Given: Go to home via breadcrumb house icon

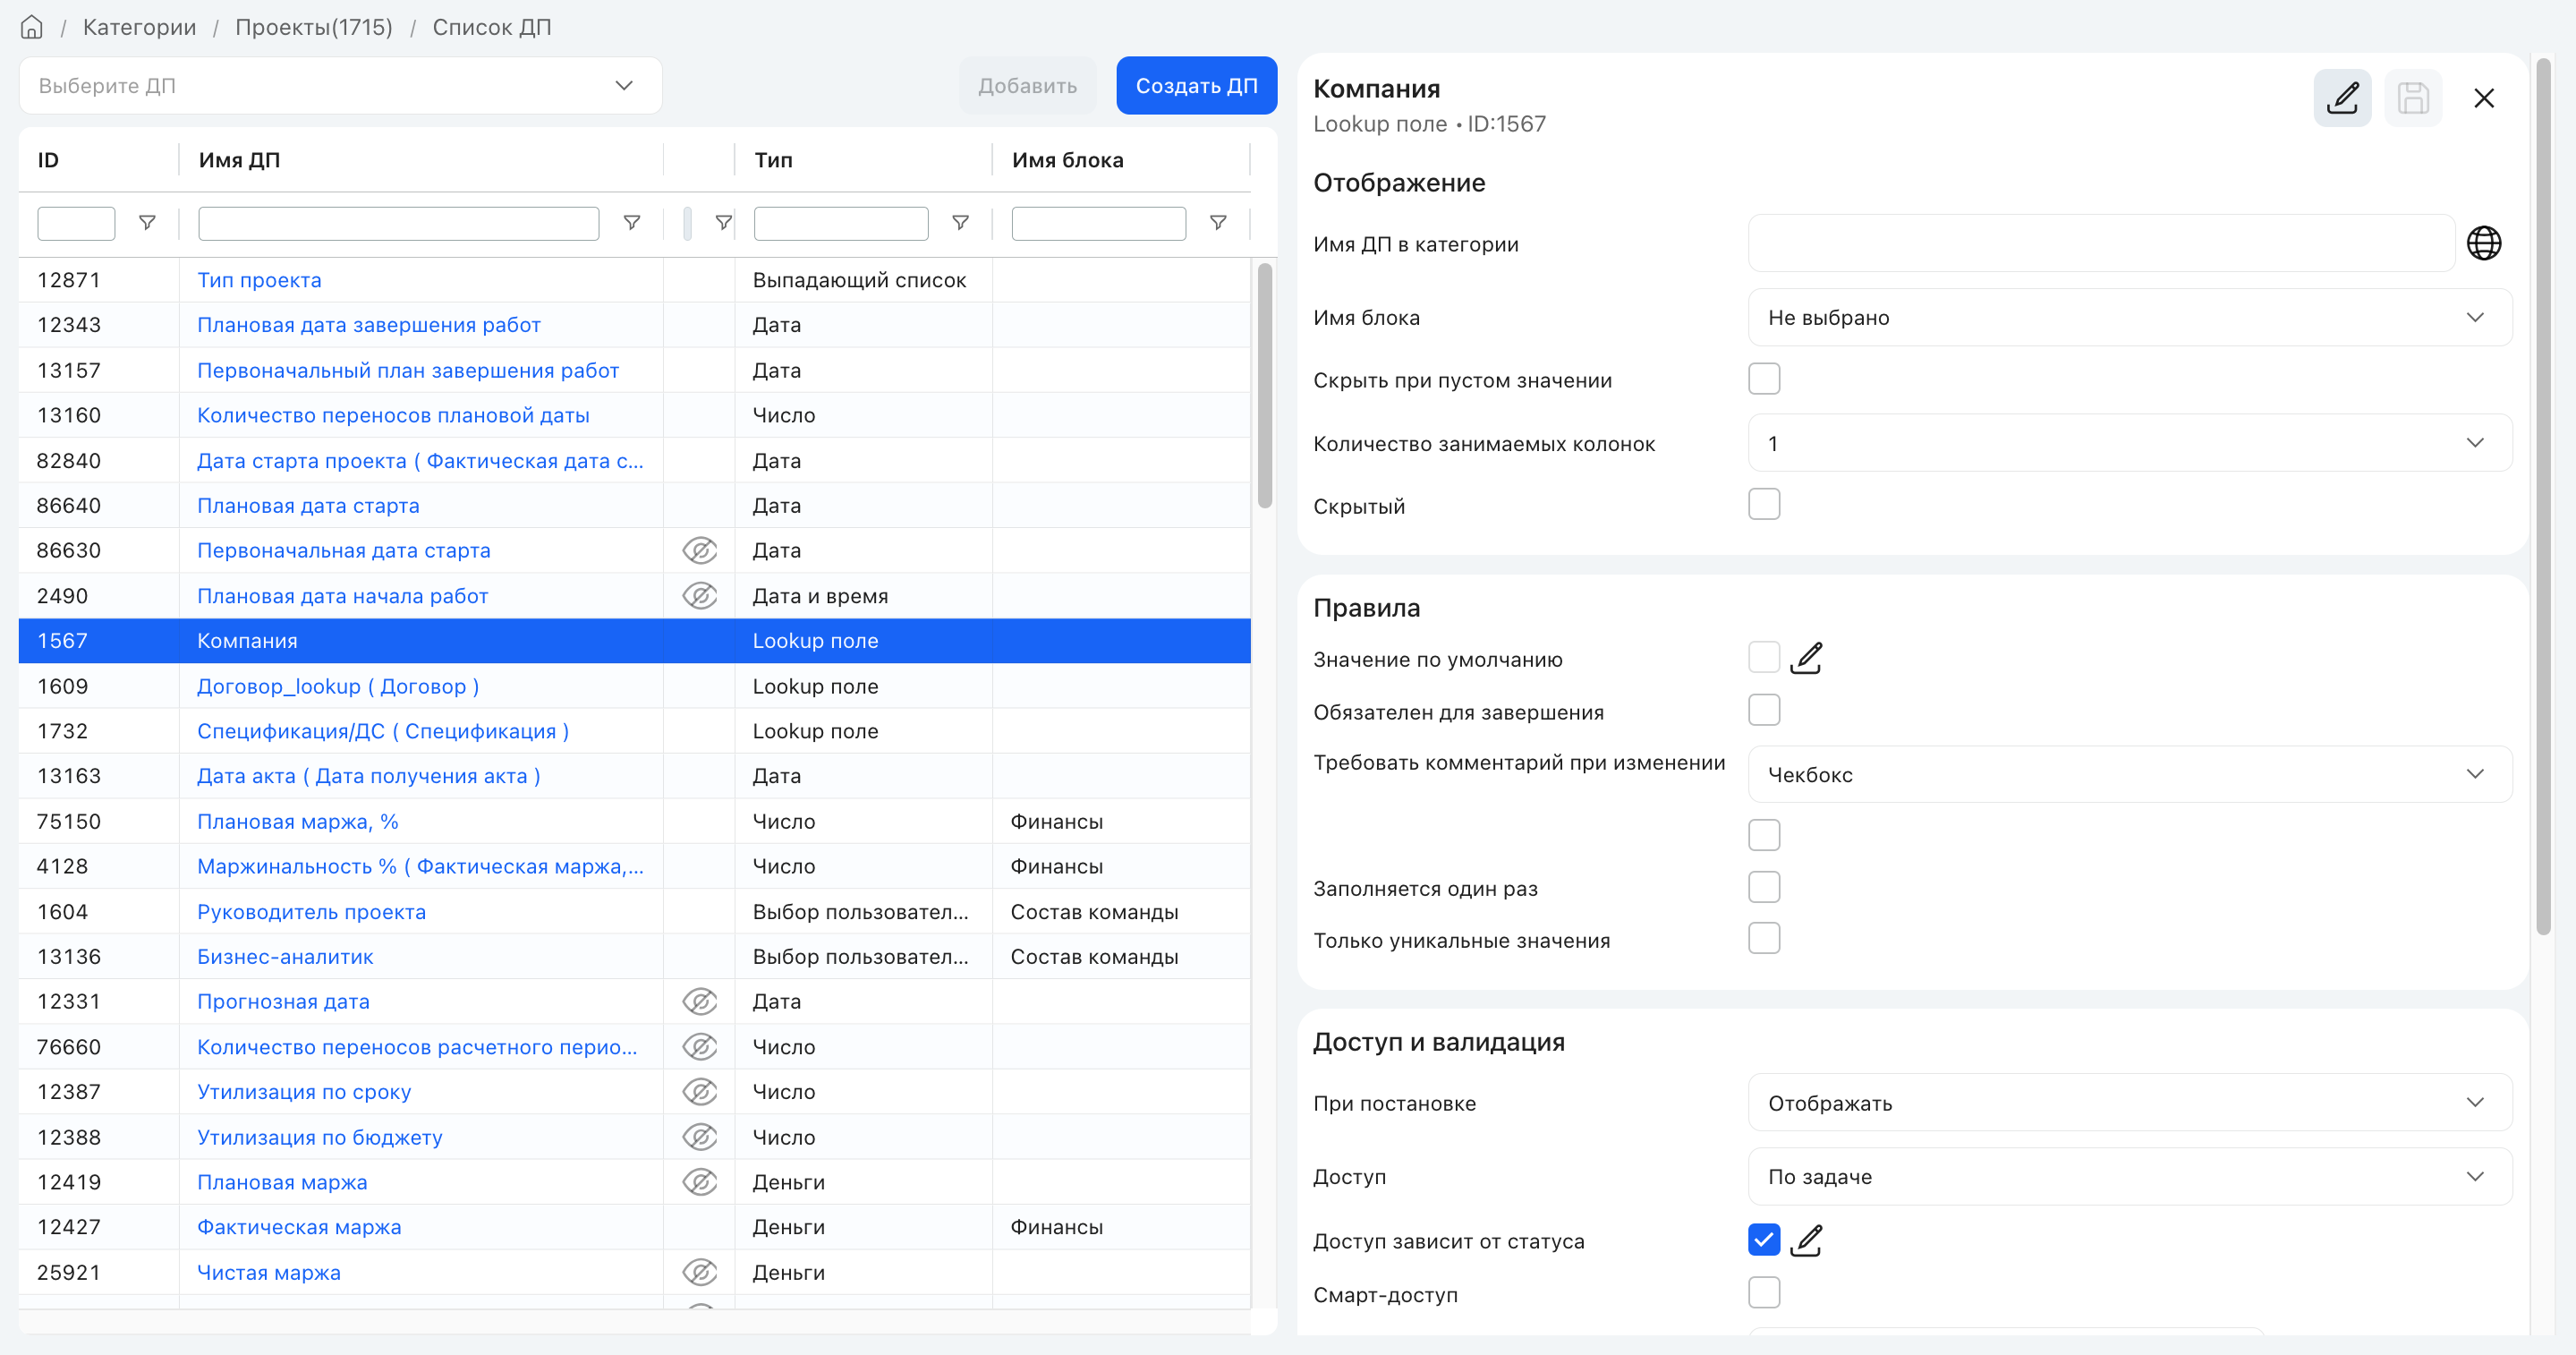Looking at the screenshot, I should (x=32, y=27).
